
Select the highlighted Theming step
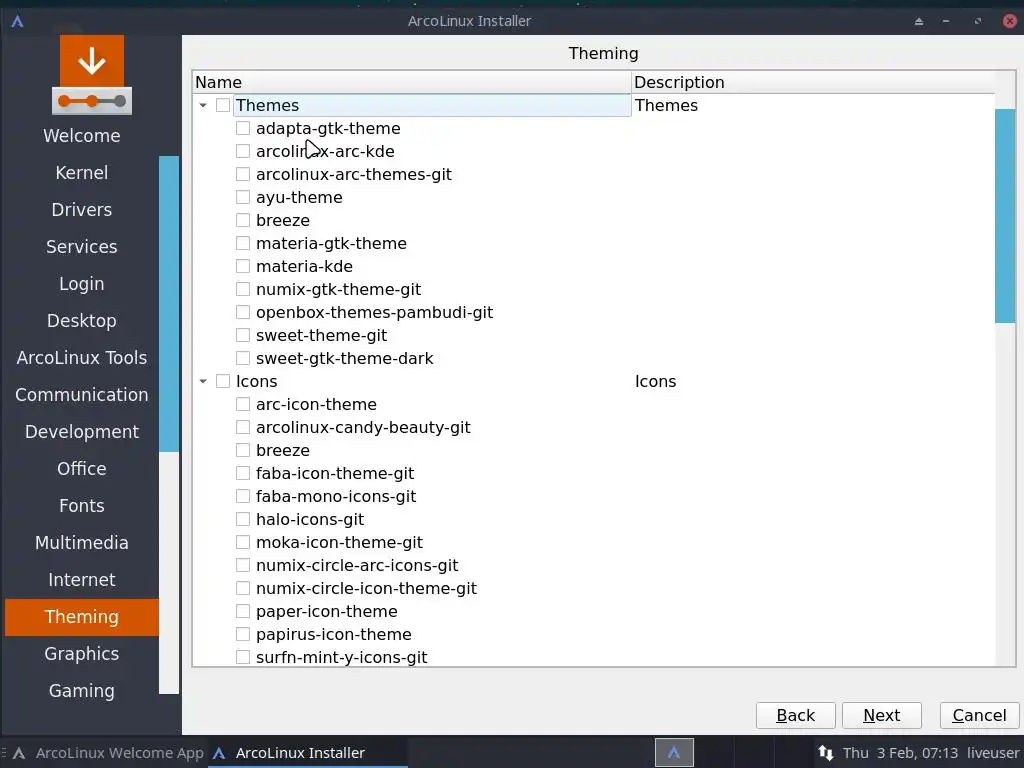coord(82,617)
